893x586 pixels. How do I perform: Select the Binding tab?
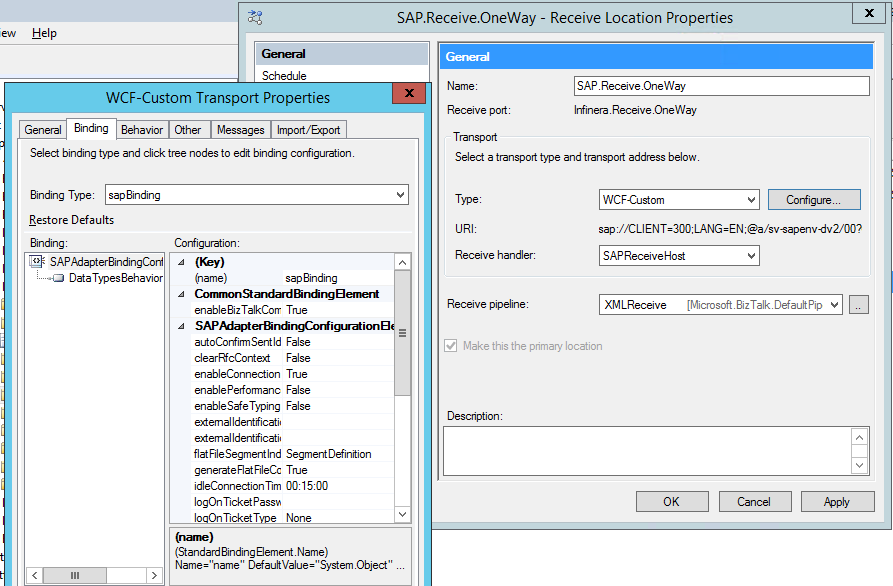pos(91,128)
